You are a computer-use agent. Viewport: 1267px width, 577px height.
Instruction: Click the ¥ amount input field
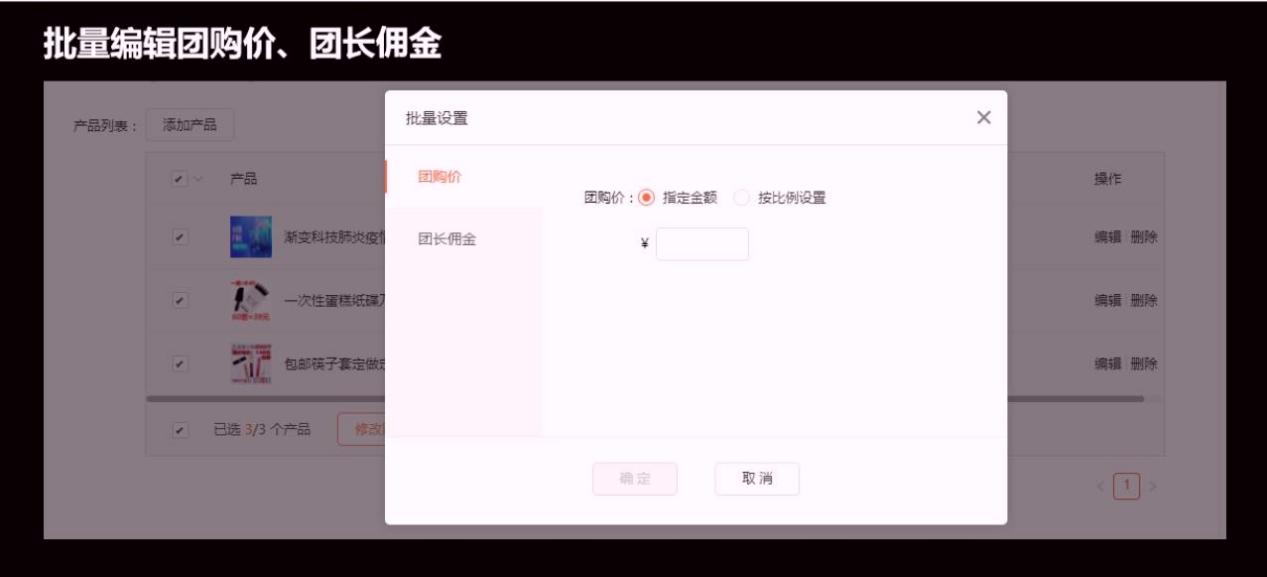702,244
